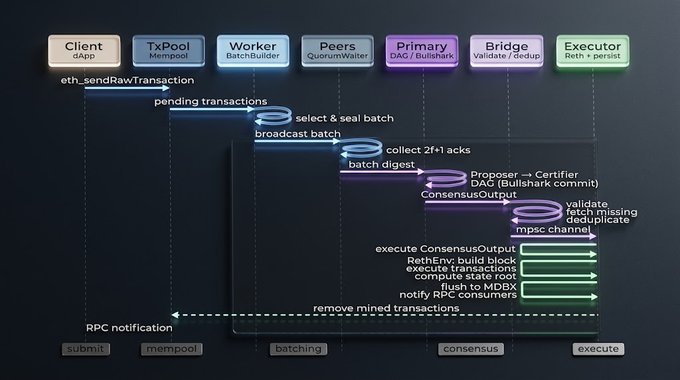The image size is (680, 380).
Task: Click the Primary DAG / Bullshark box
Action: (422, 51)
